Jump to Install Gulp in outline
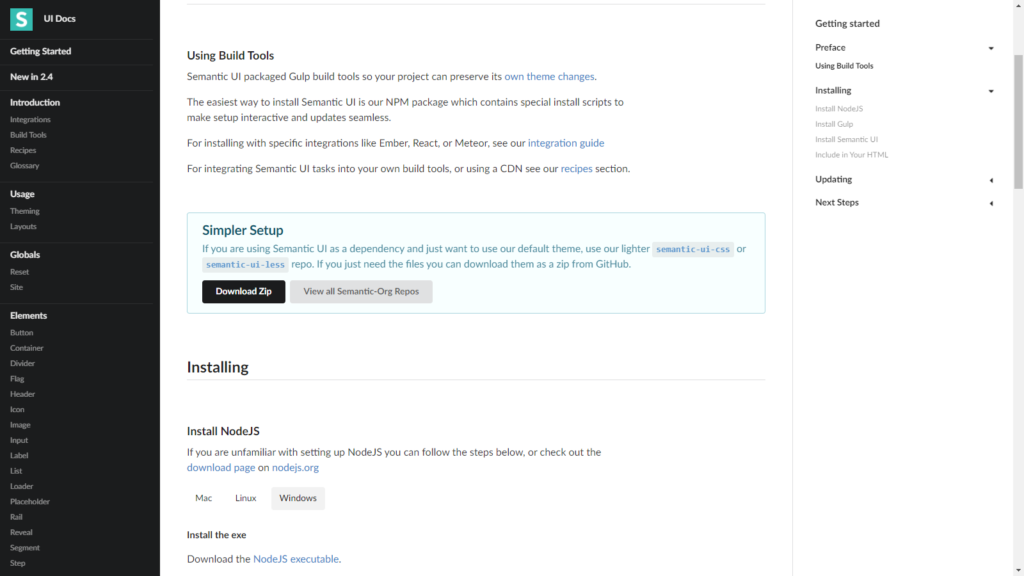 tap(834, 124)
